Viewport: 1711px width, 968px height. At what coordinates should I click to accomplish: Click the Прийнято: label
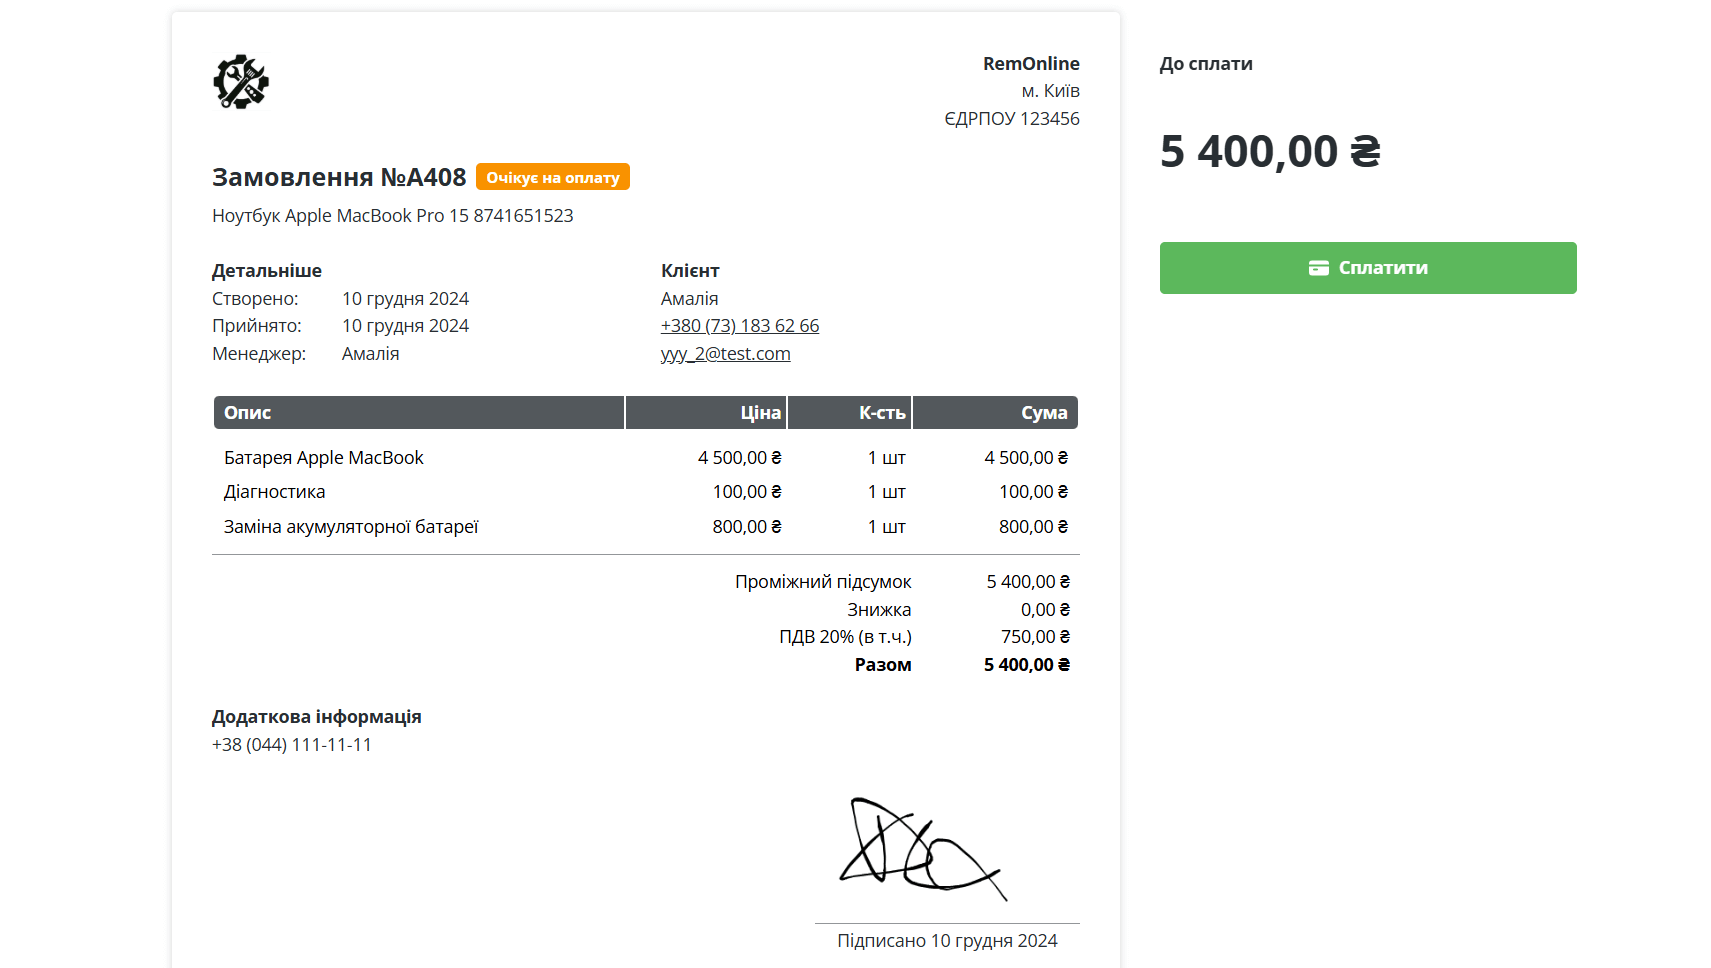click(257, 326)
